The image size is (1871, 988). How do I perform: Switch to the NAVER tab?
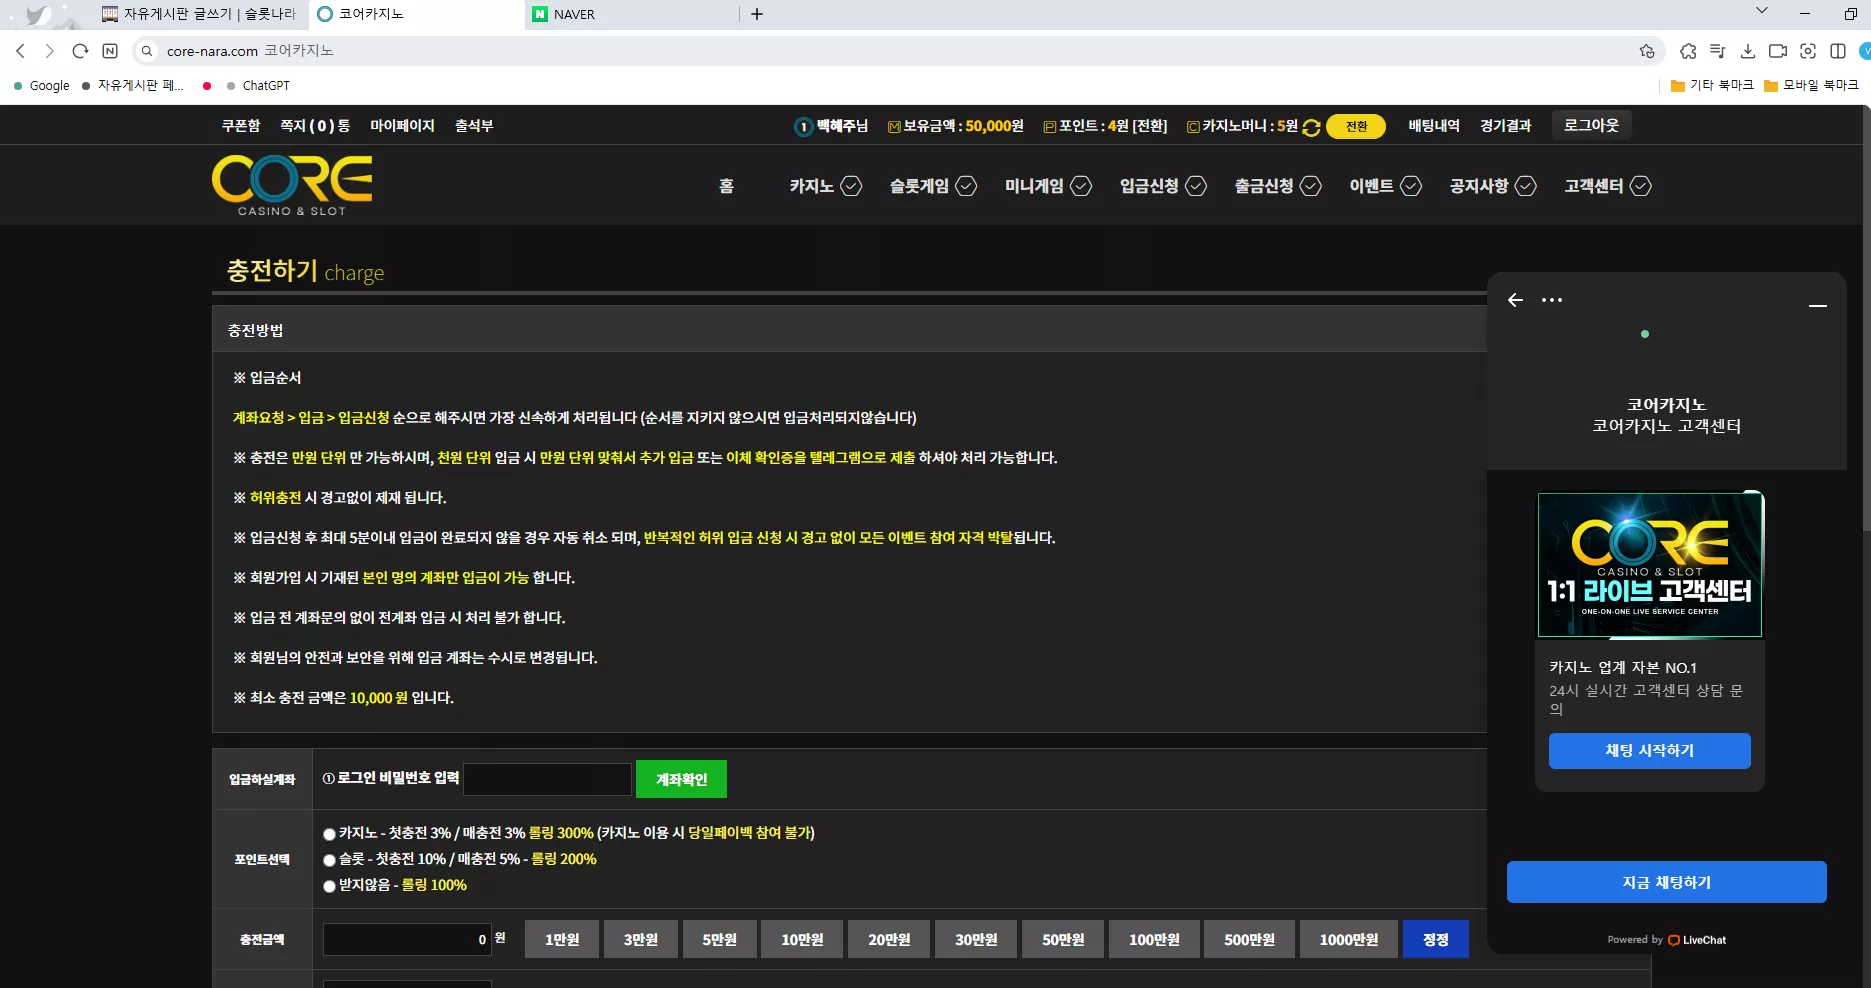[632, 14]
